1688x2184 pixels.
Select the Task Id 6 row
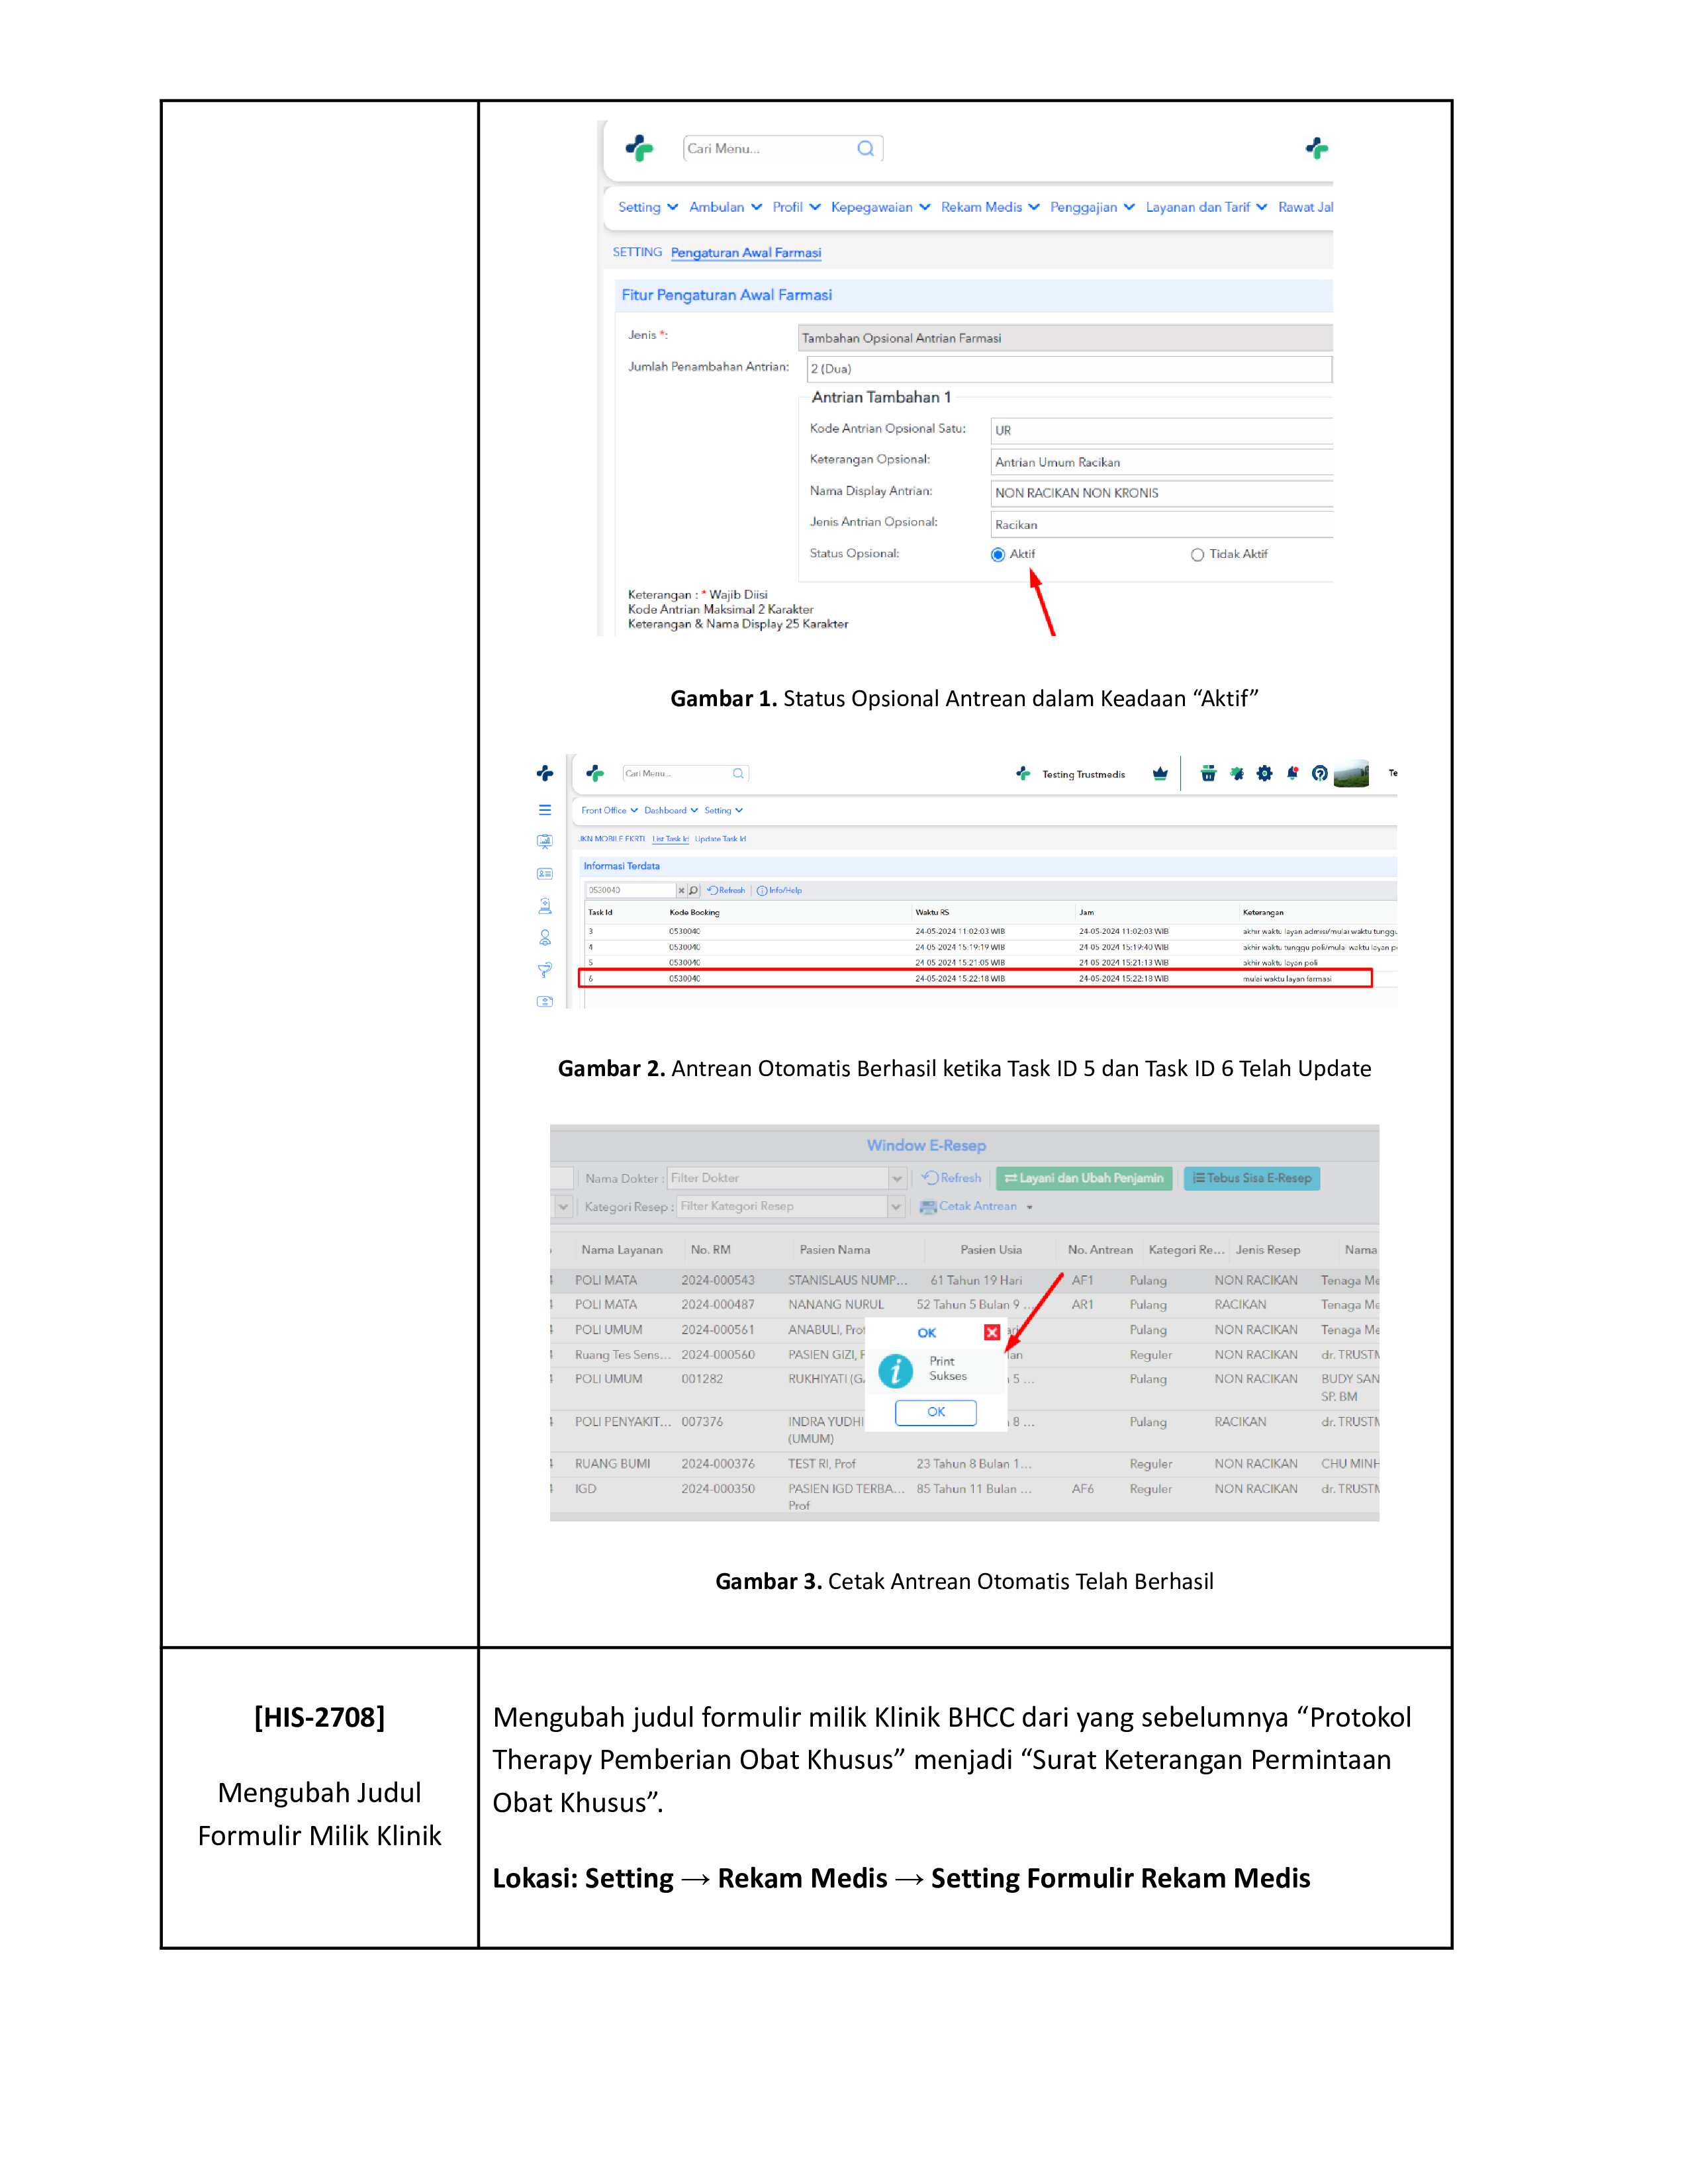pos(975,979)
